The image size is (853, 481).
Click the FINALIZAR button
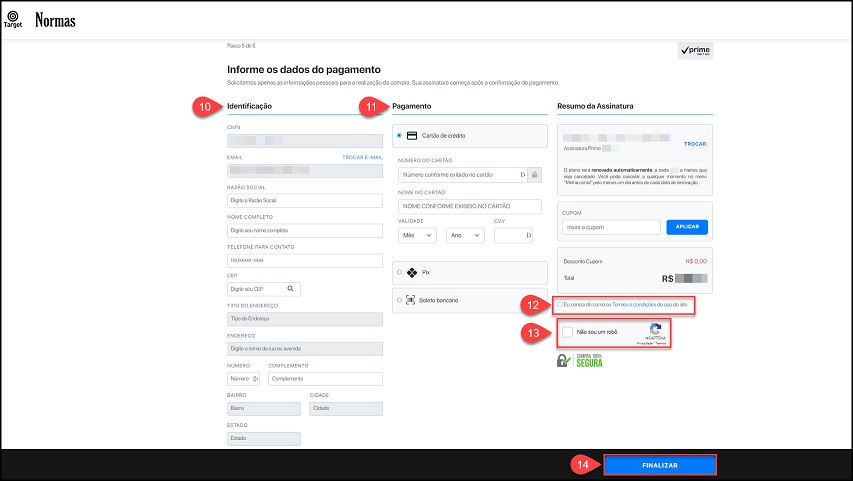659,466
